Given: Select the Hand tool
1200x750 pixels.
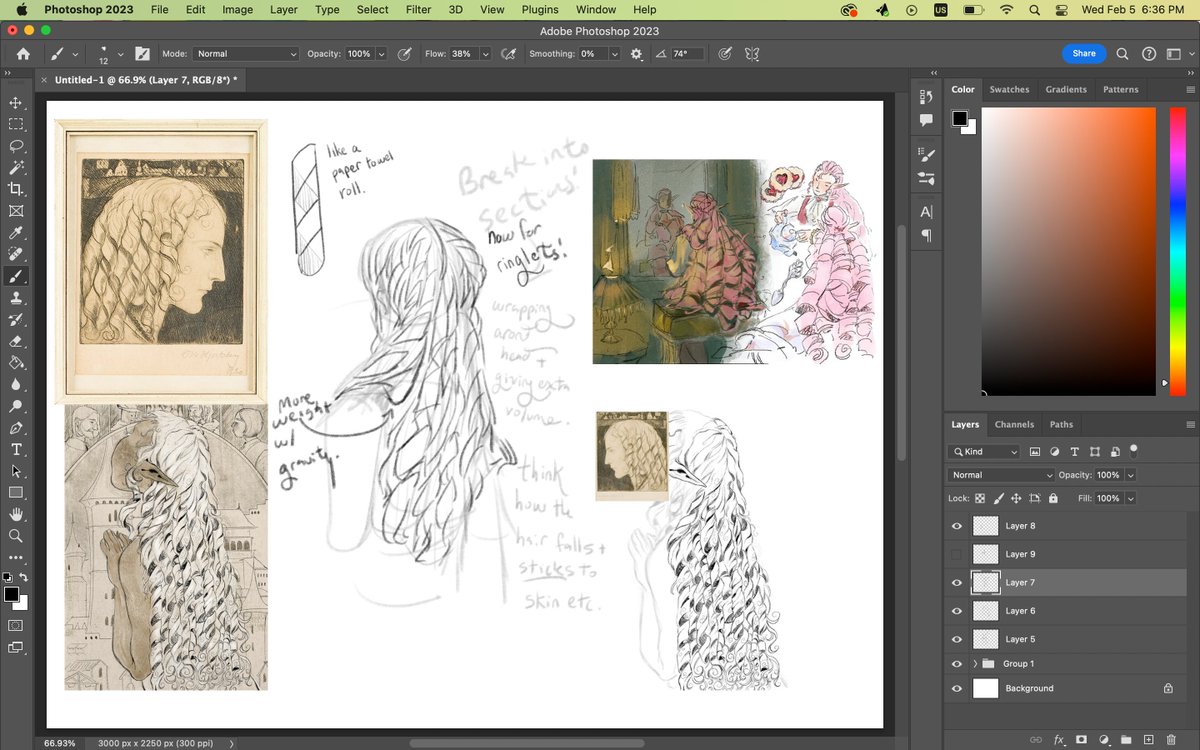Looking at the screenshot, I should point(16,514).
